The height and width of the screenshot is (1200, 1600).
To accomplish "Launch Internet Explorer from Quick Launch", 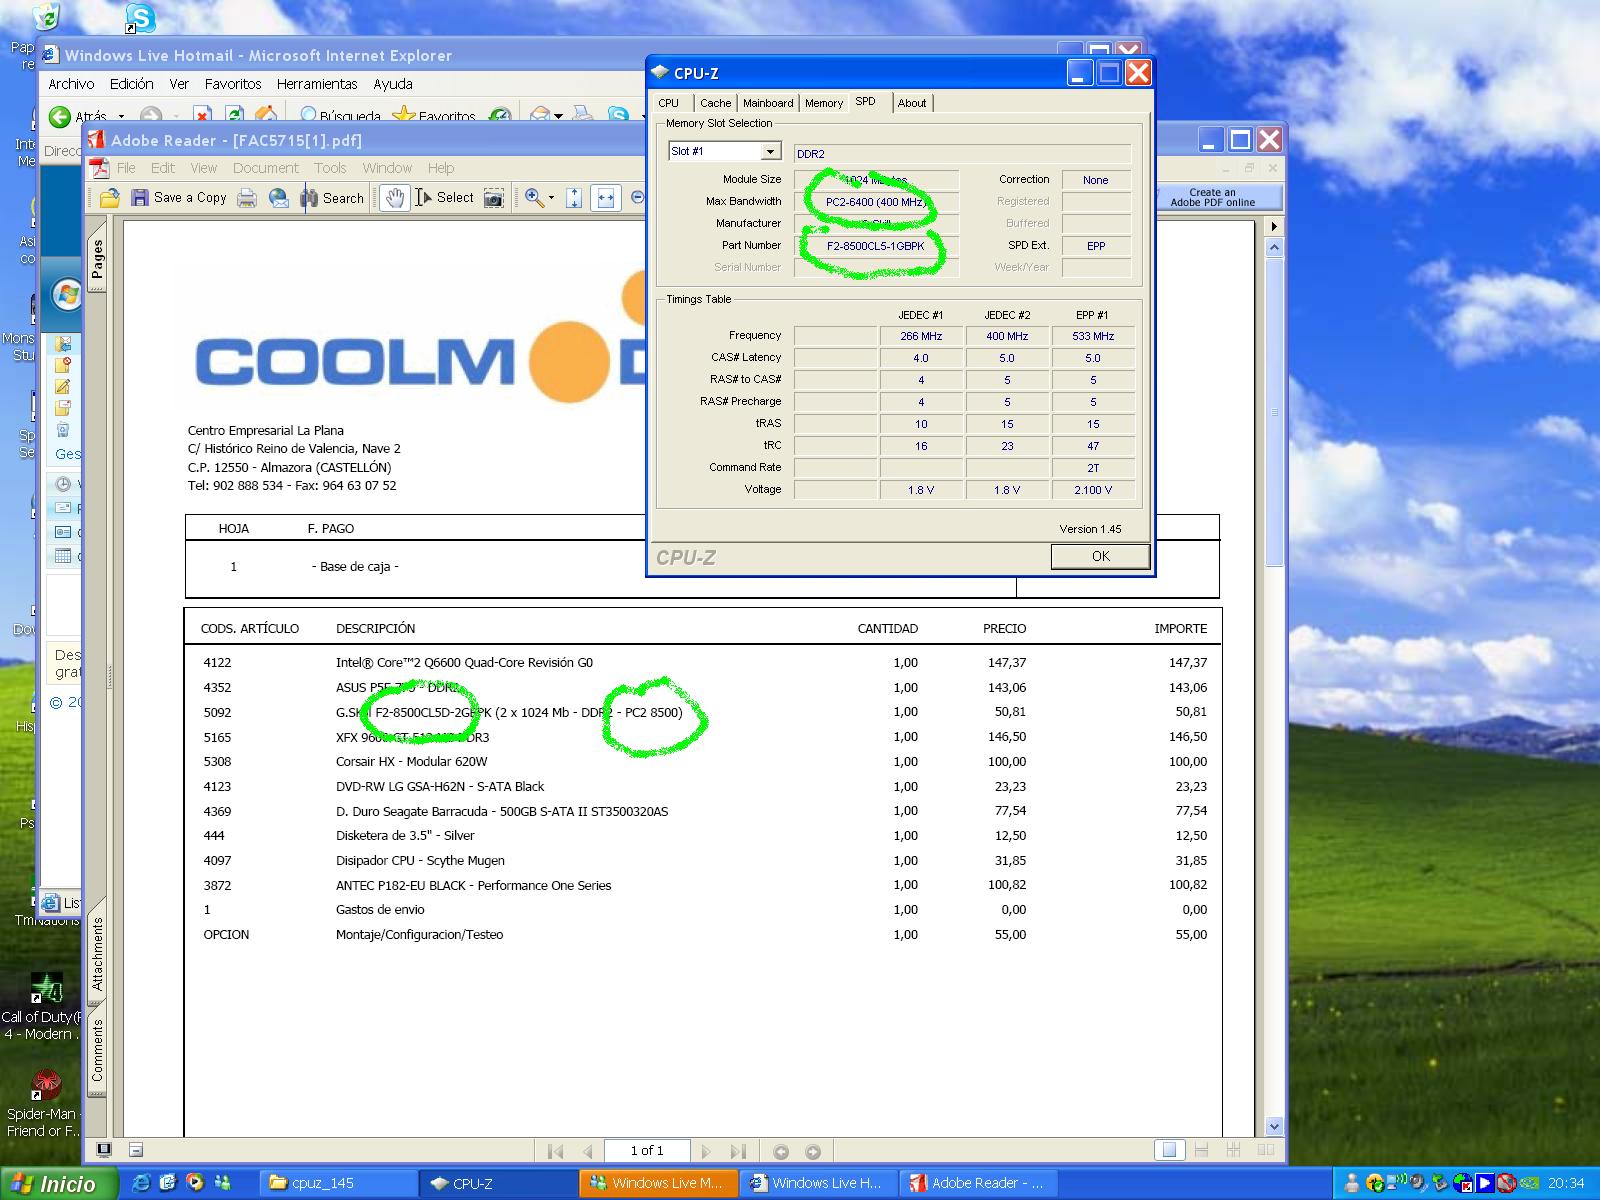I will 141,1183.
